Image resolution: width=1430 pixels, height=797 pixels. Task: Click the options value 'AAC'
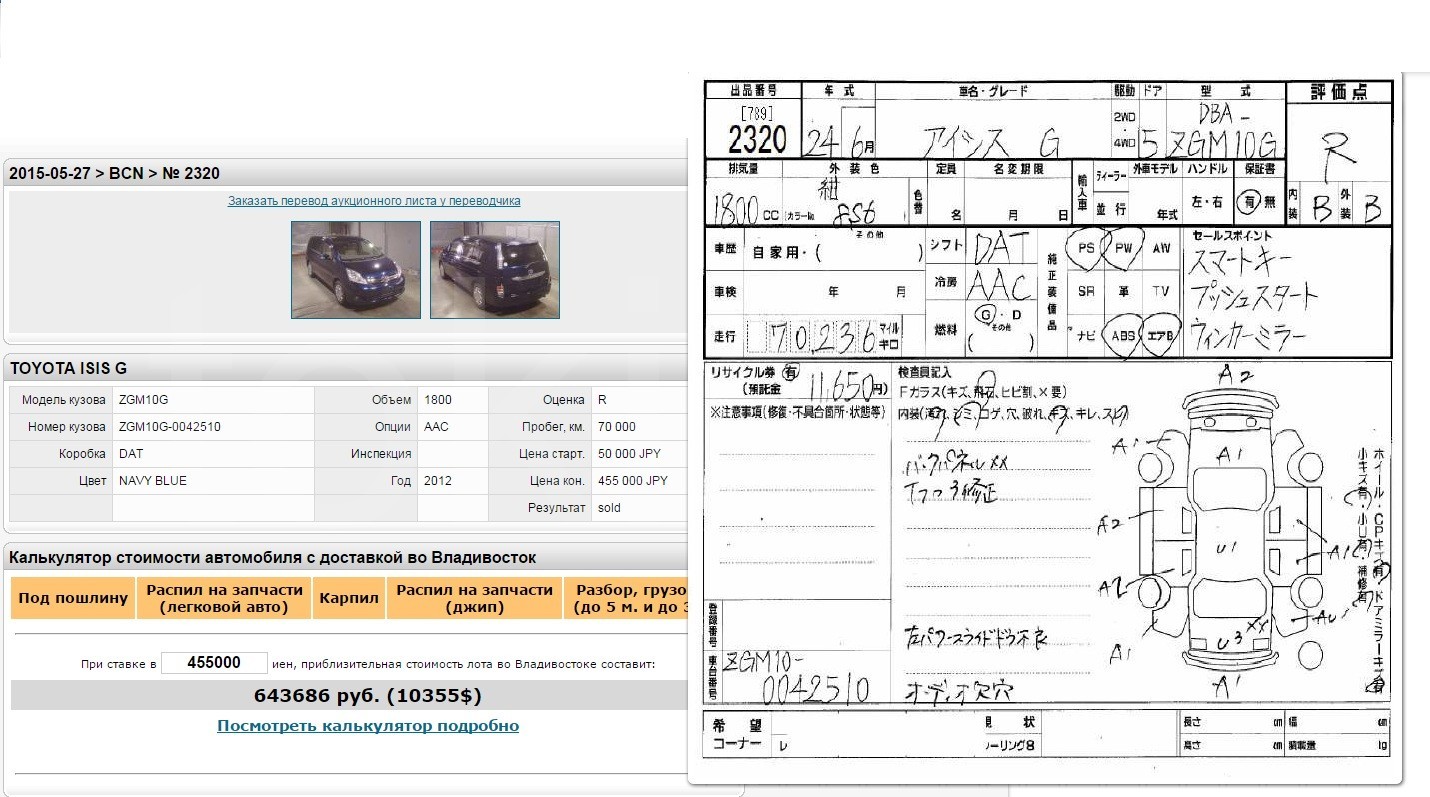[437, 427]
